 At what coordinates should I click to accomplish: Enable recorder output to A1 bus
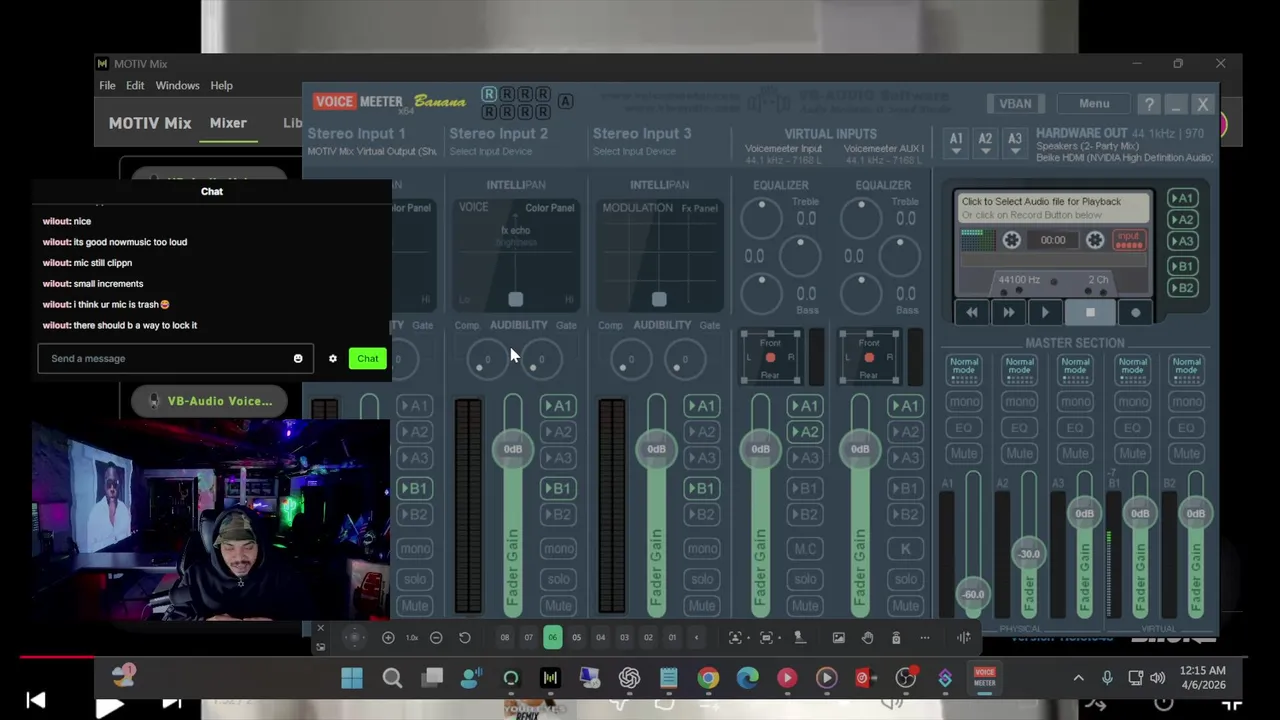1182,198
